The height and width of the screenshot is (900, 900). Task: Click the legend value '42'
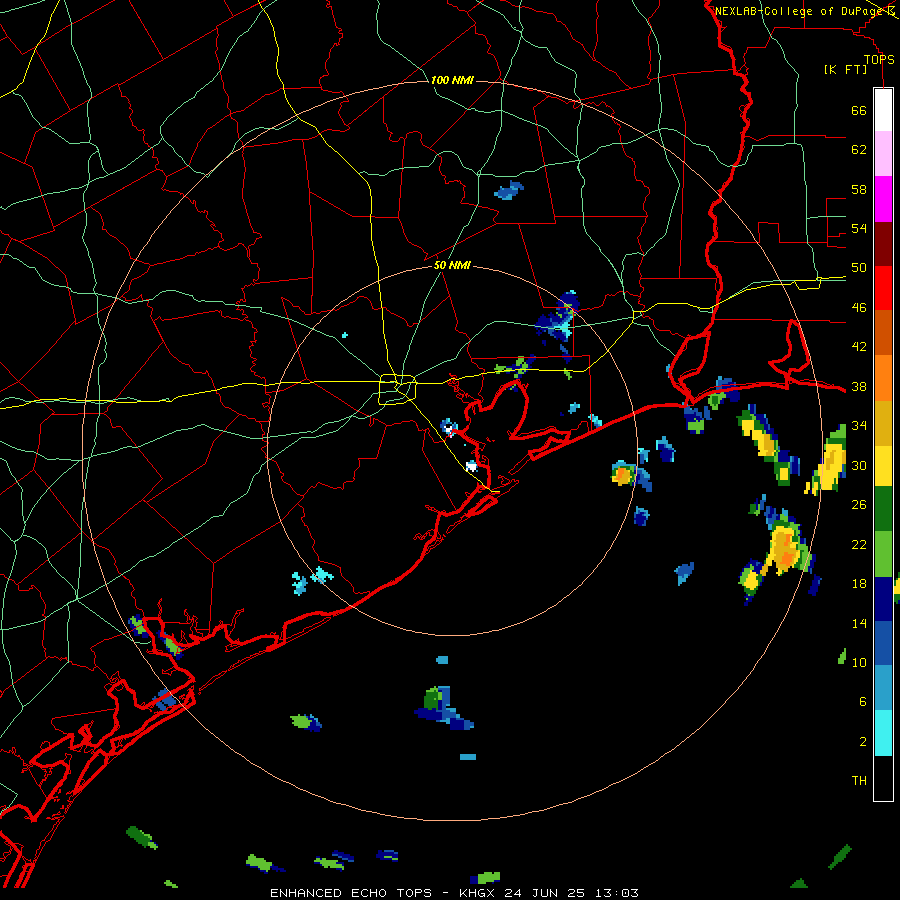tap(859, 347)
